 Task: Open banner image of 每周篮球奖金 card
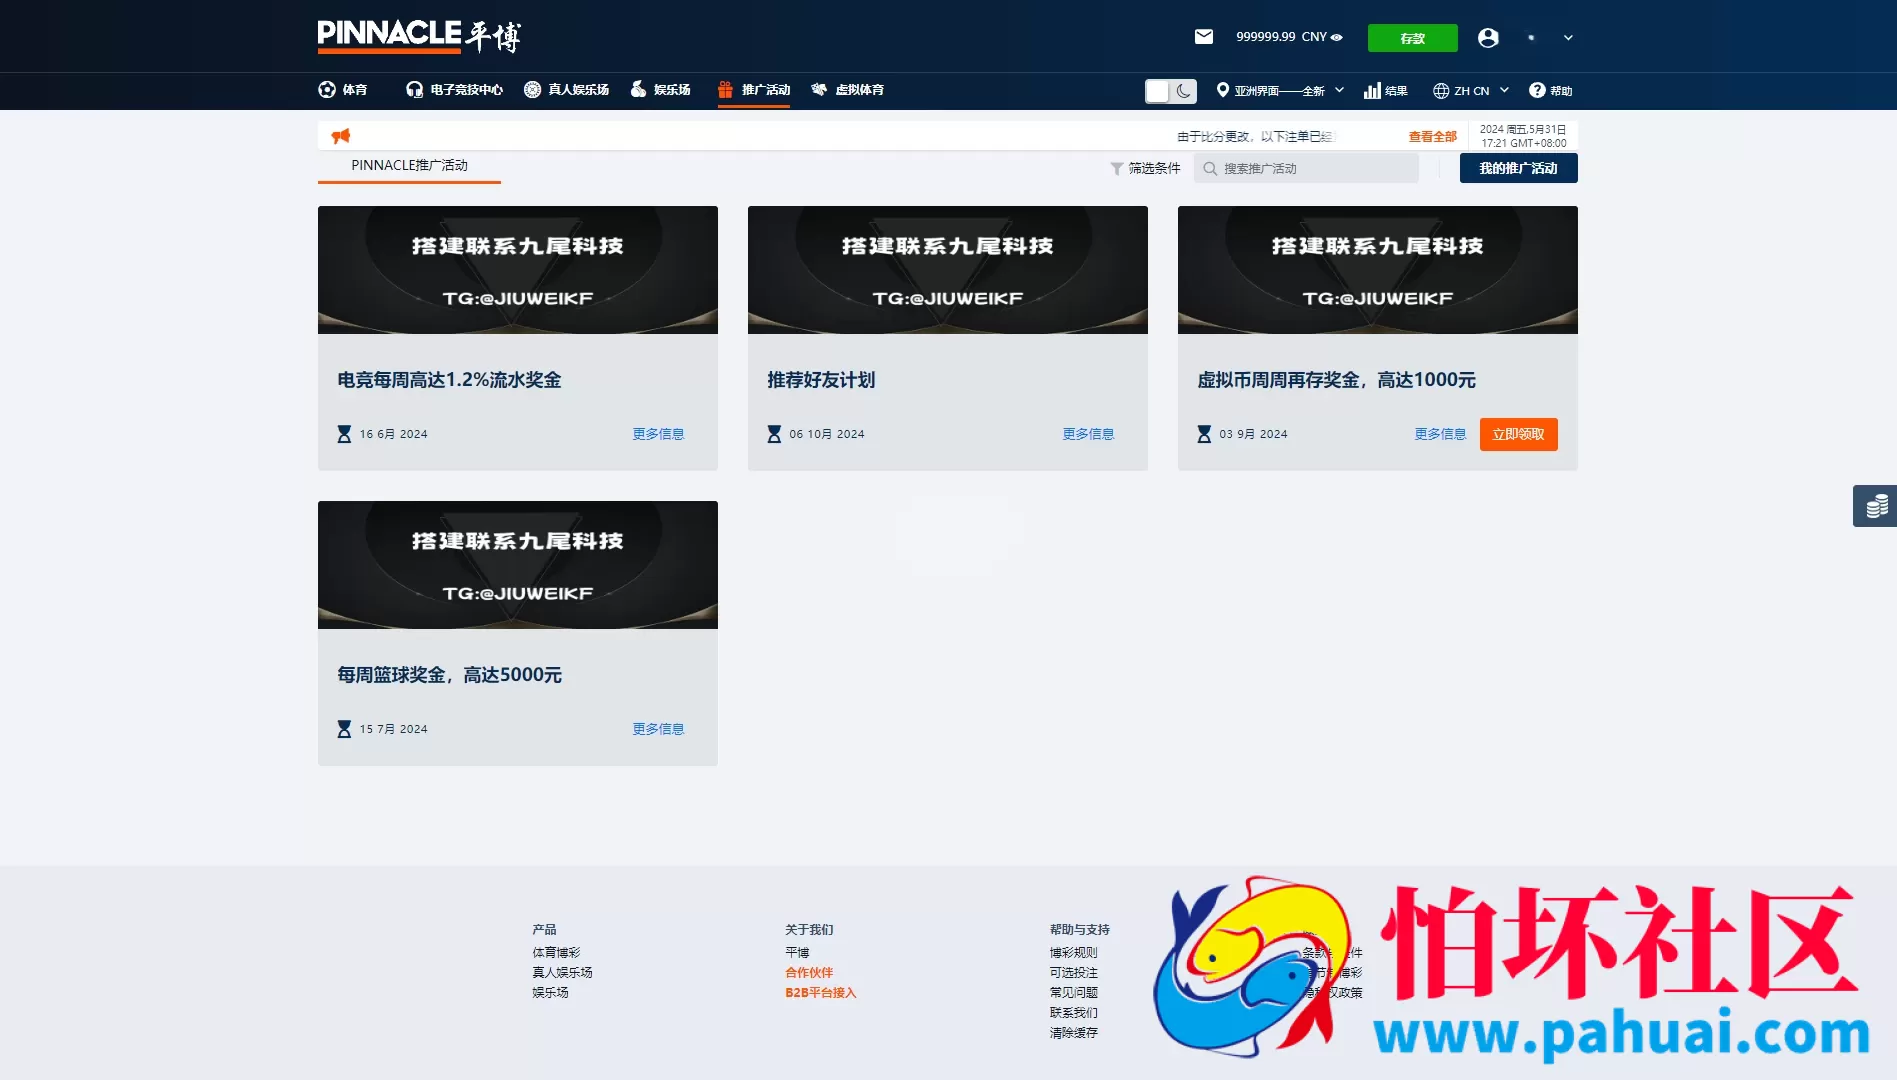[x=518, y=565]
